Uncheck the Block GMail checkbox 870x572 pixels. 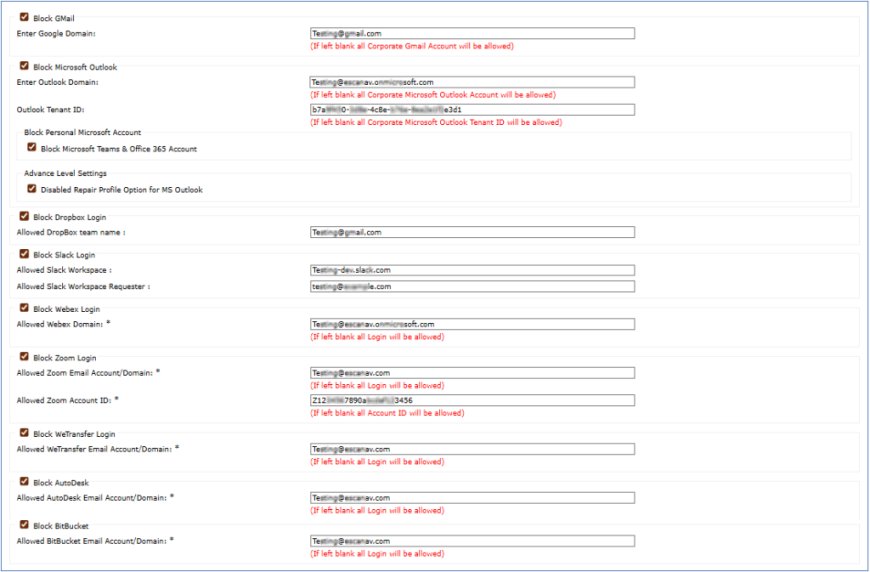(24, 17)
